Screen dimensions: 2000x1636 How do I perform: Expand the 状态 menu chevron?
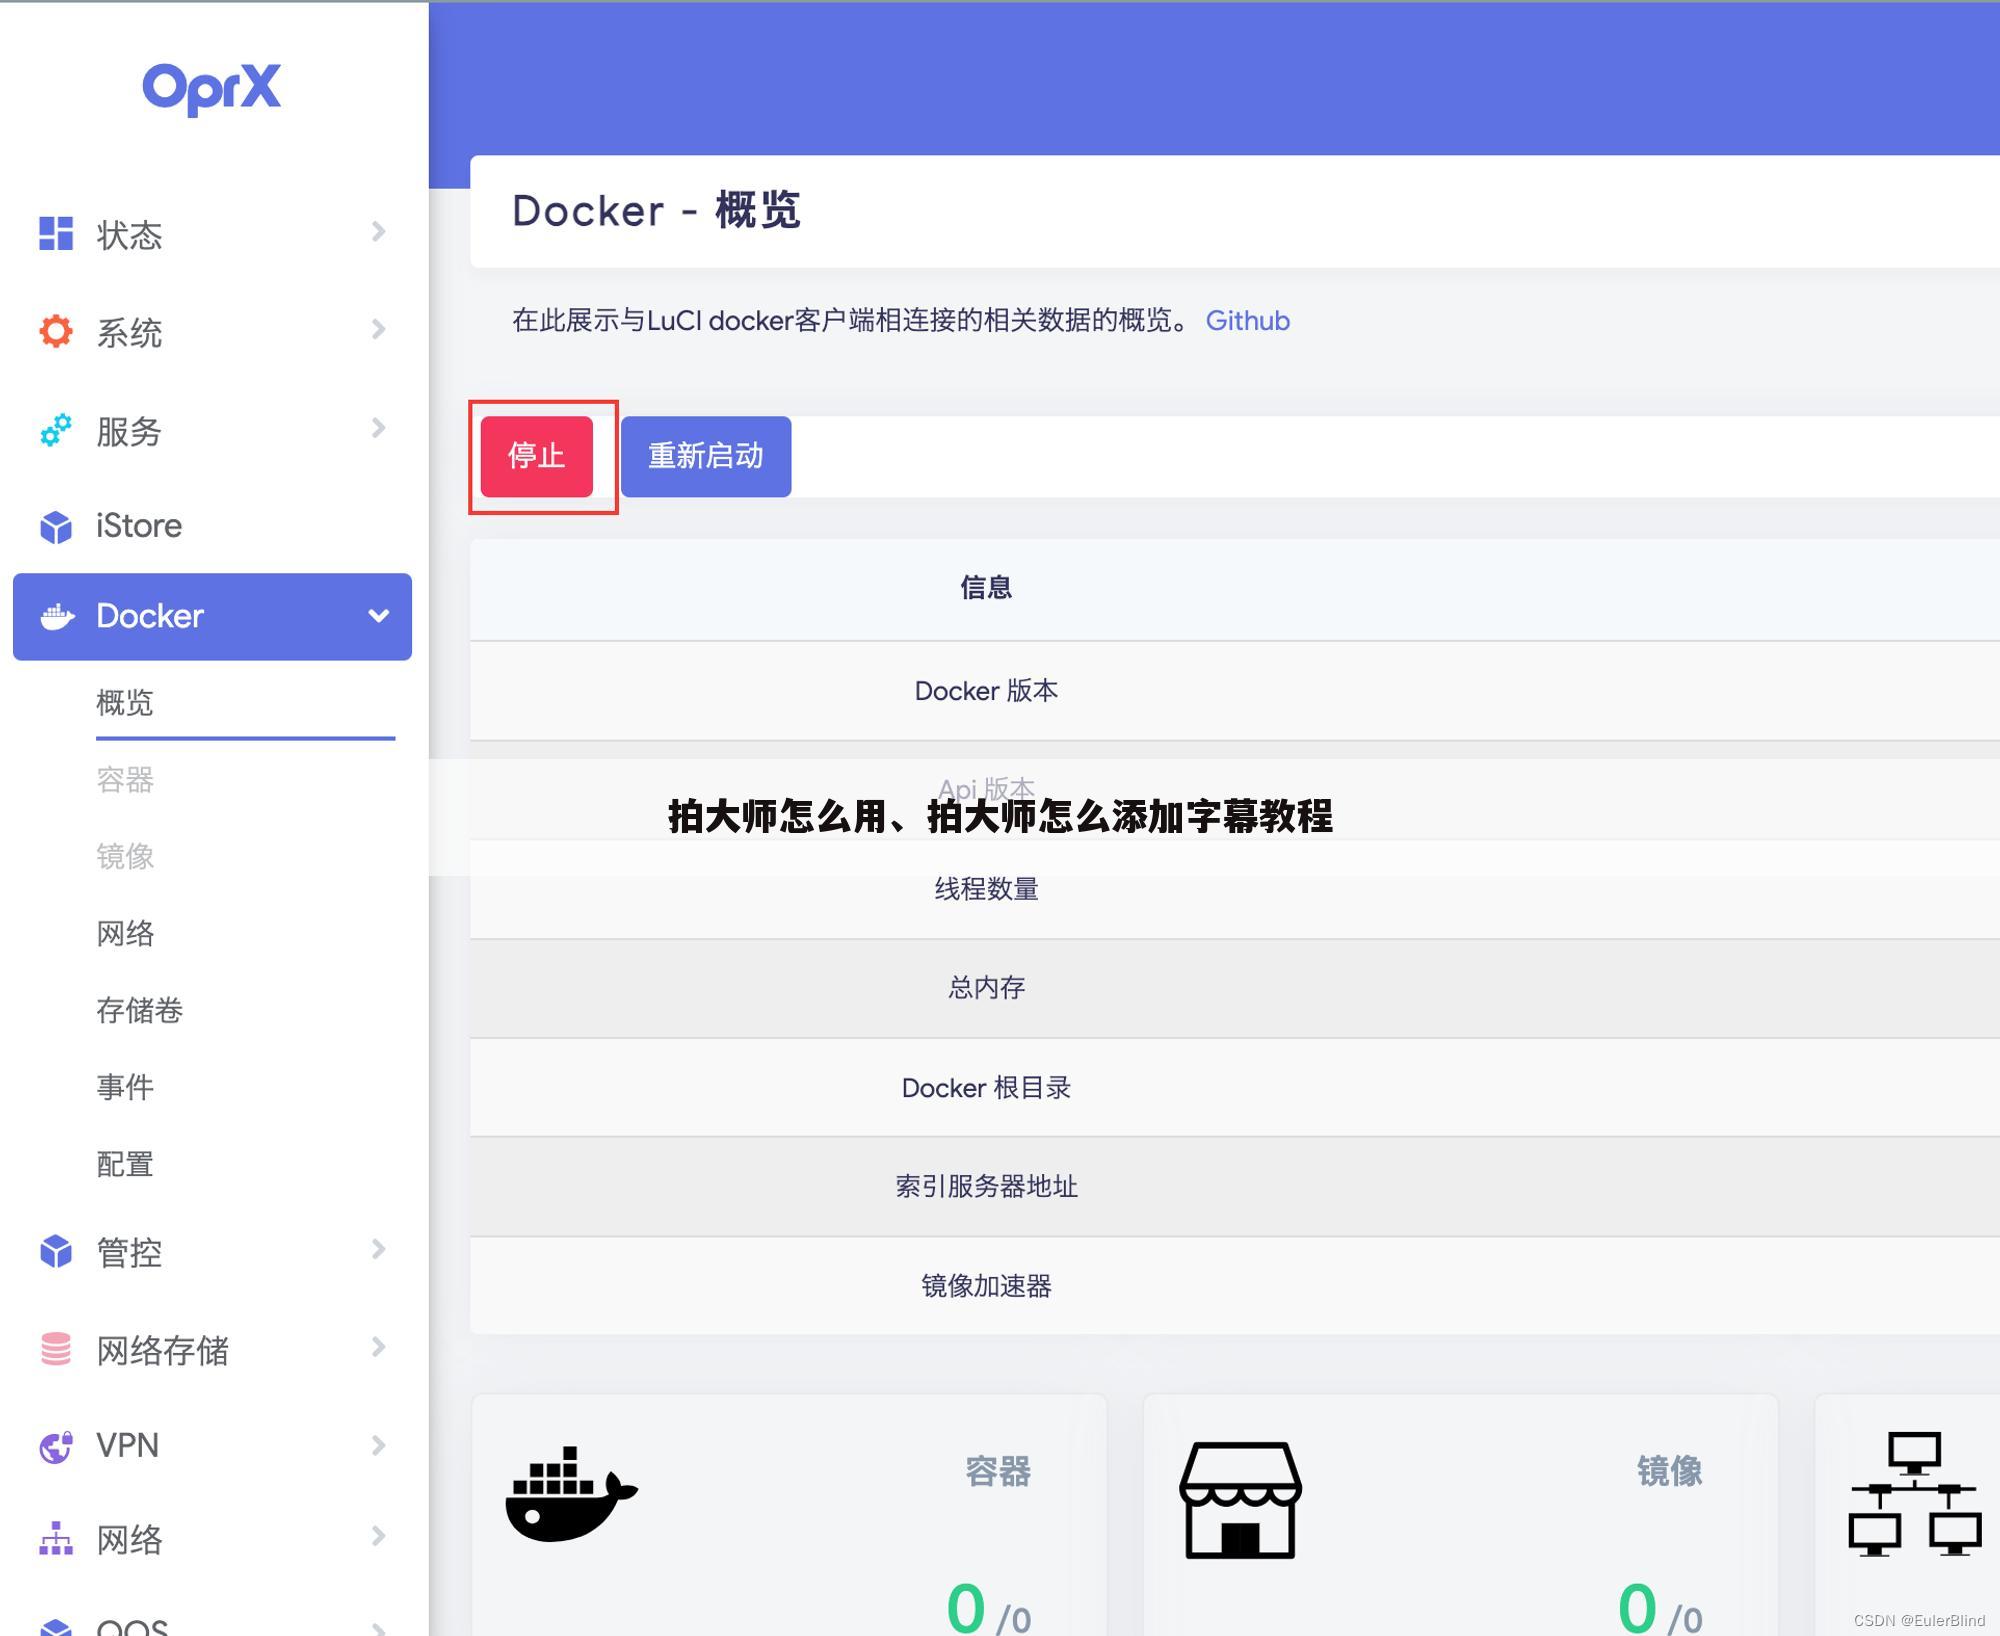[378, 232]
